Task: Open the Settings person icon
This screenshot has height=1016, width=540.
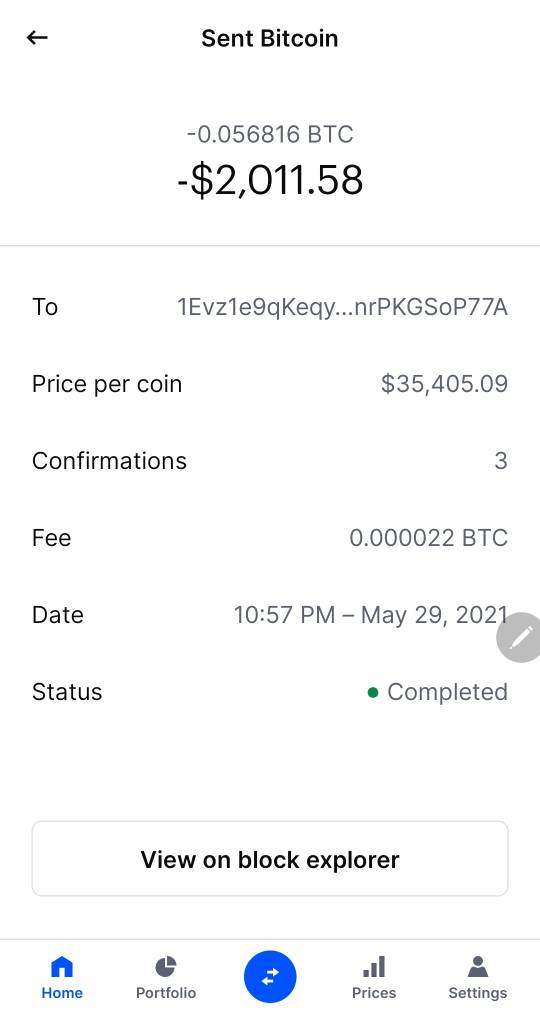Action: click(x=478, y=967)
